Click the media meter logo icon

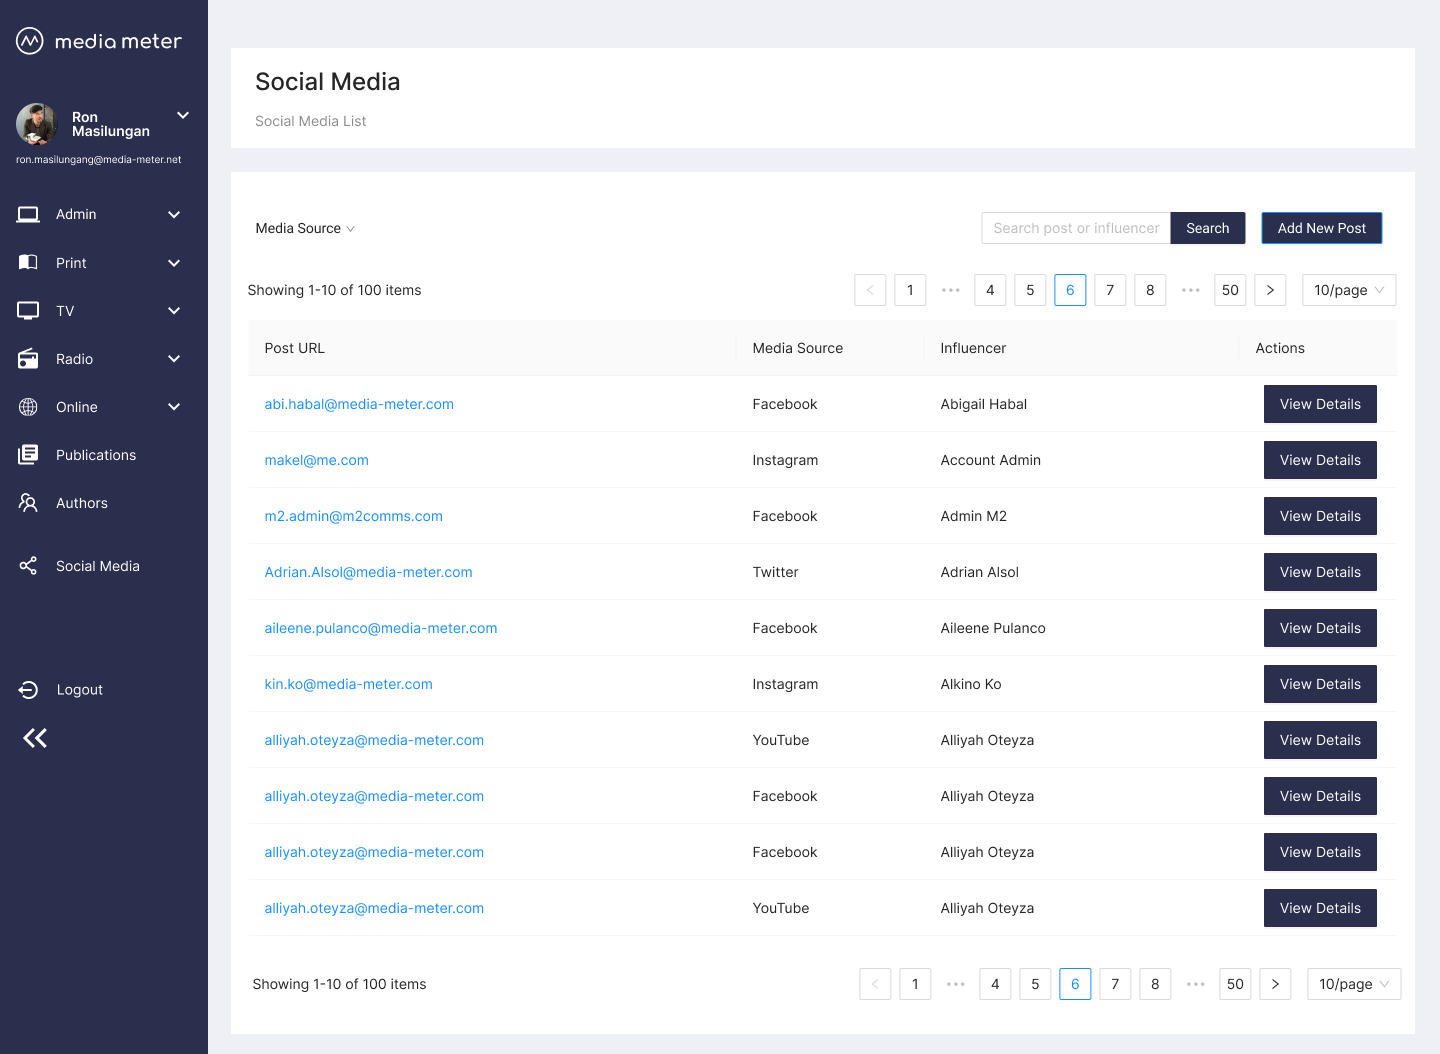tap(30, 41)
